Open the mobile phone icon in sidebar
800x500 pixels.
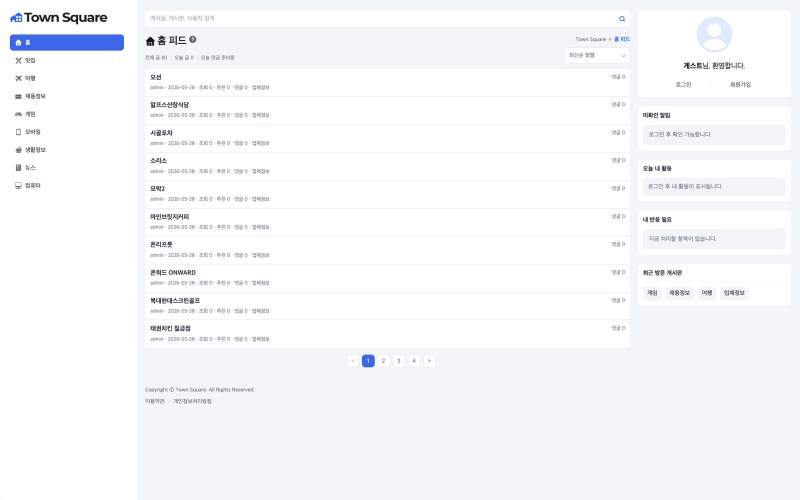pos(18,132)
